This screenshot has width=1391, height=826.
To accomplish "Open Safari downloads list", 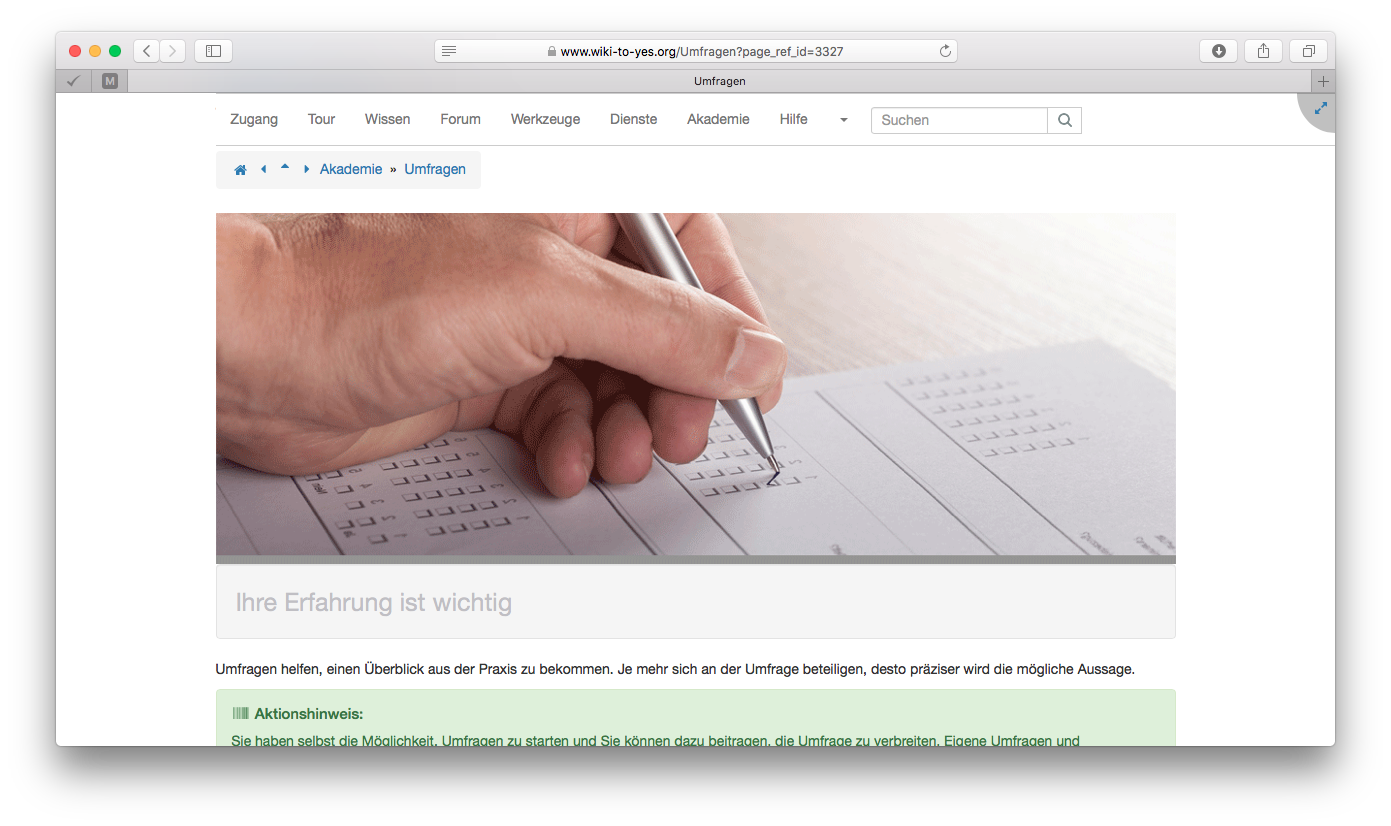I will 1218,51.
